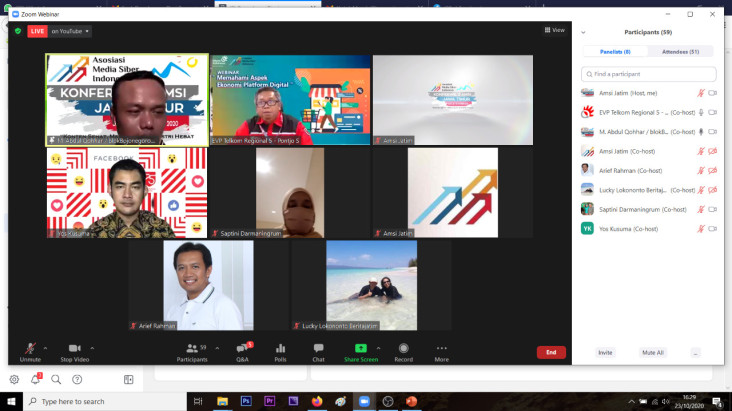Stop Video camera button
732x411 pixels.
[x=75, y=352]
